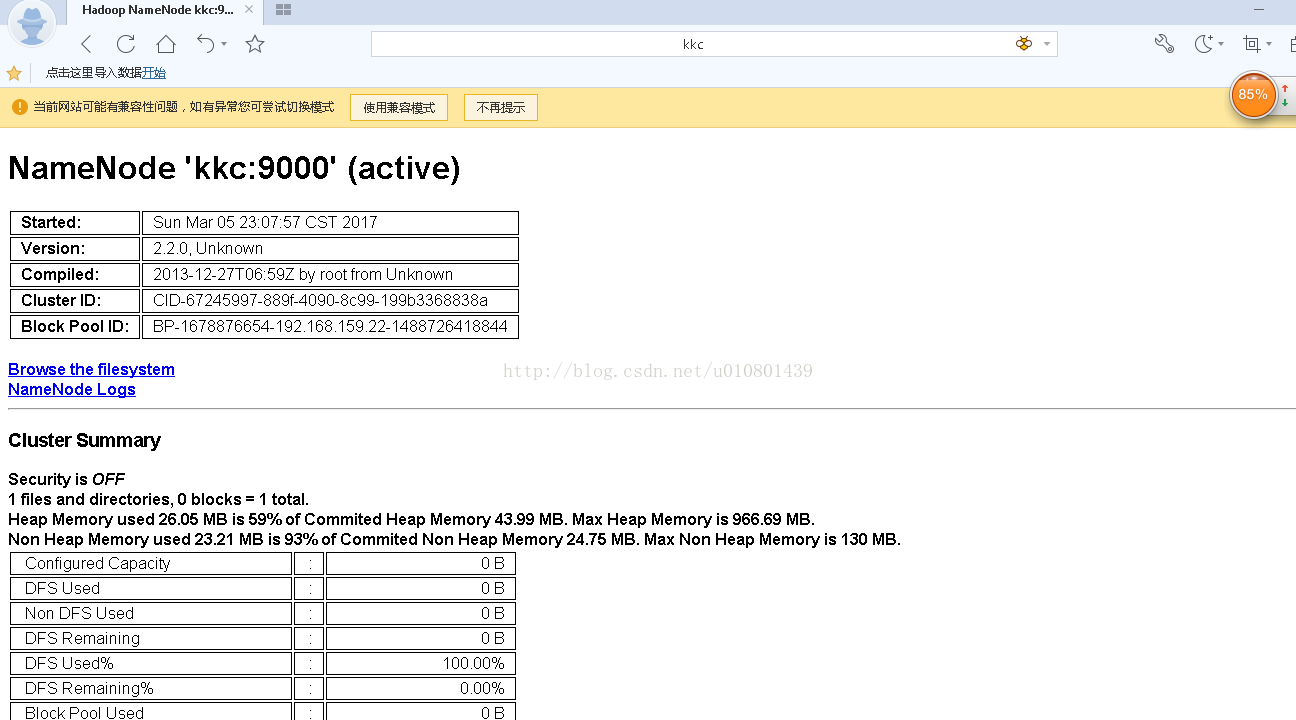Click the Configured Capacity label cell

coord(151,563)
